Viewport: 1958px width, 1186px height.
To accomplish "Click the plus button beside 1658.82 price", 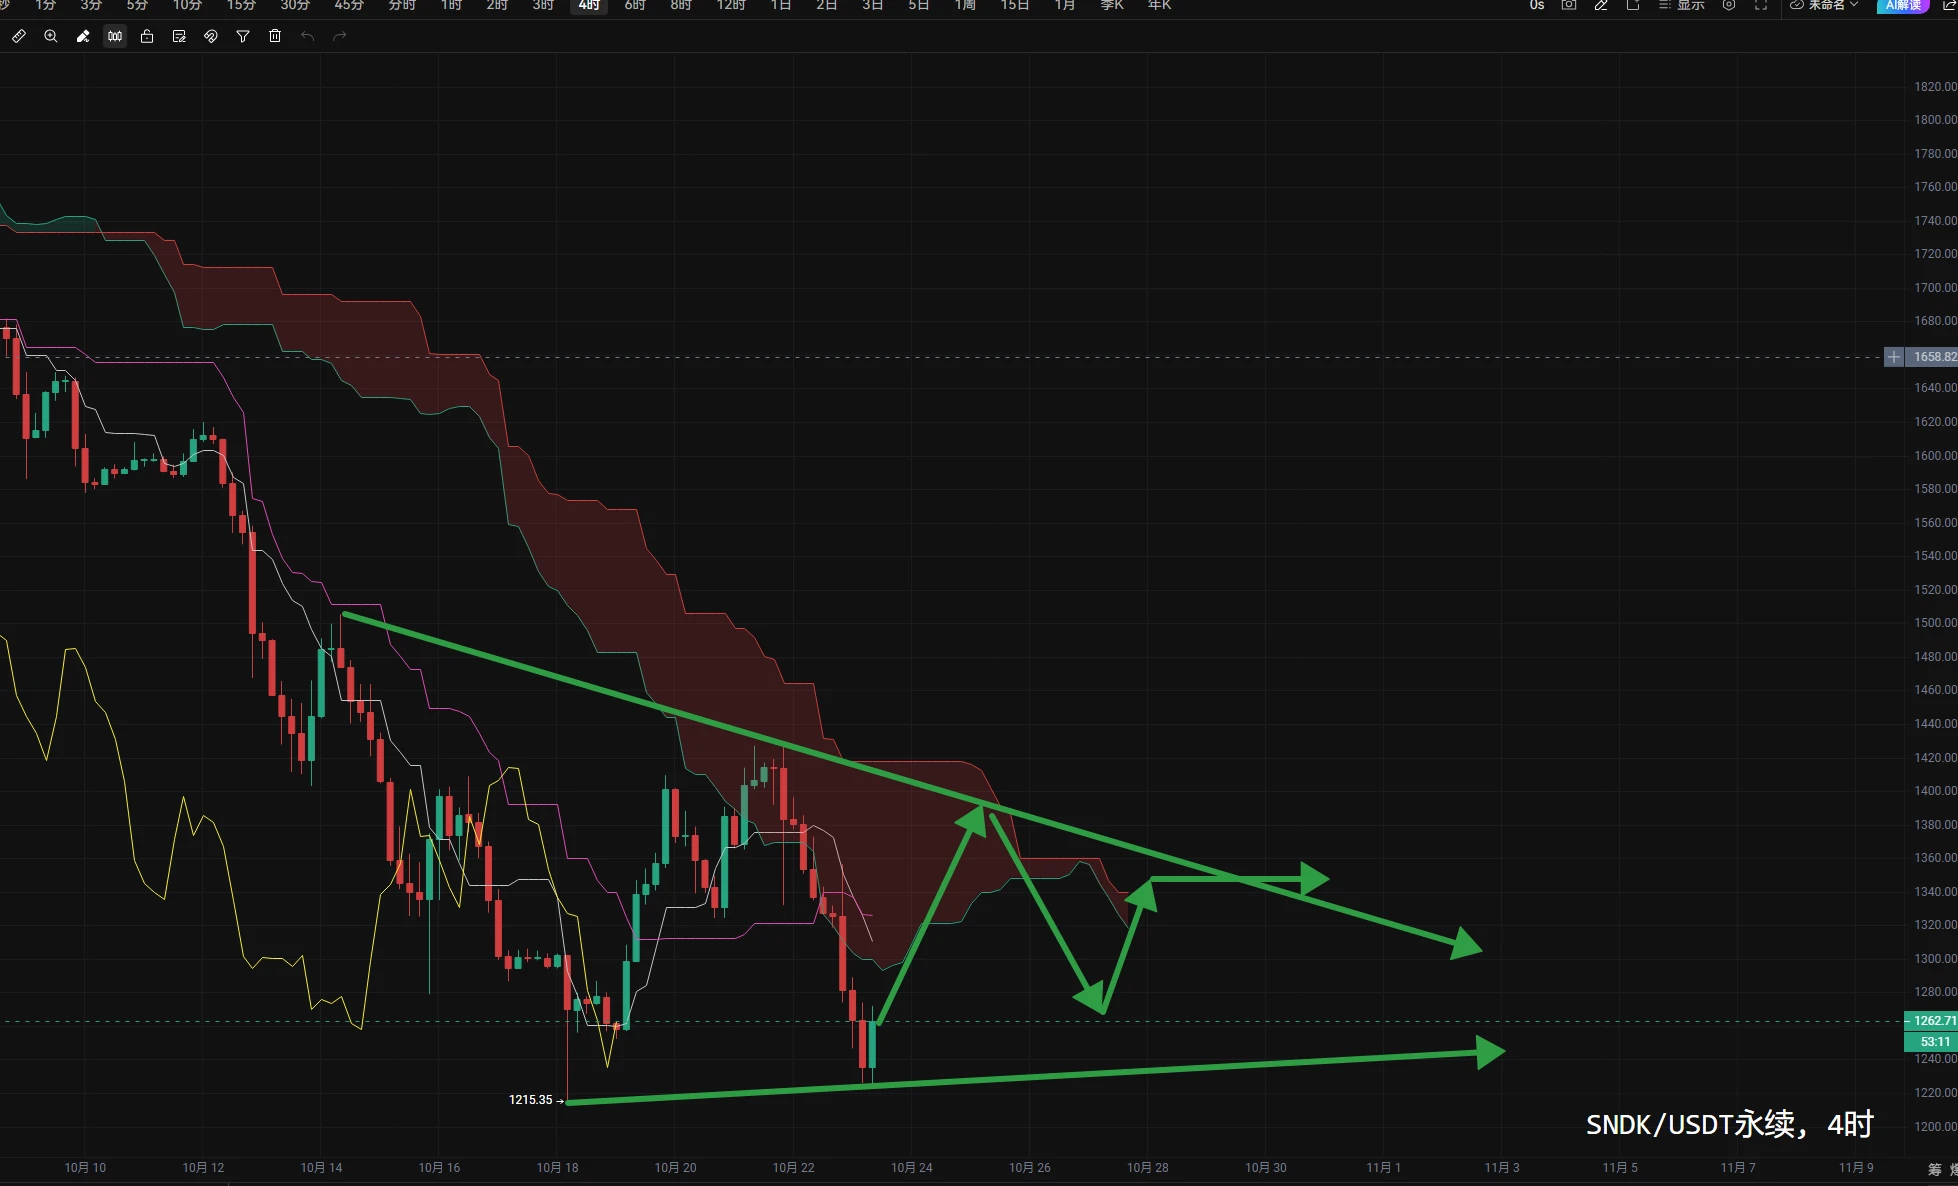I will pos(1893,357).
